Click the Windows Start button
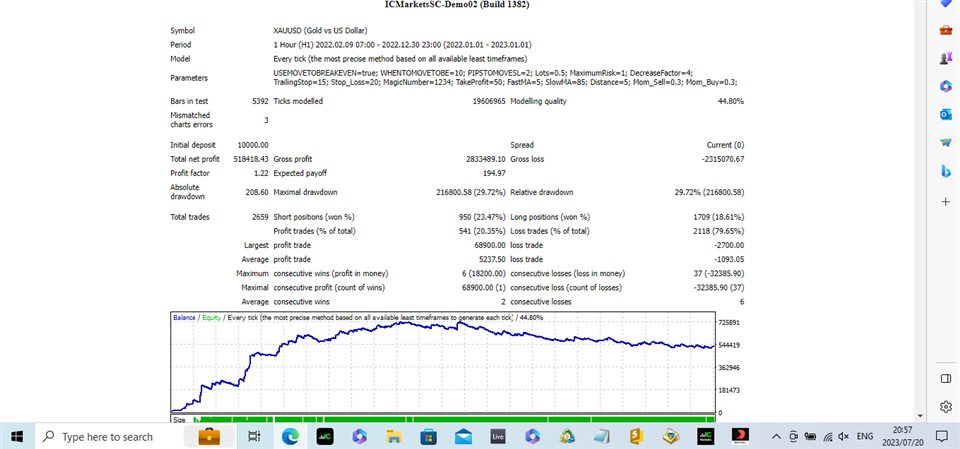This screenshot has height=449, width=960. (x=17, y=437)
